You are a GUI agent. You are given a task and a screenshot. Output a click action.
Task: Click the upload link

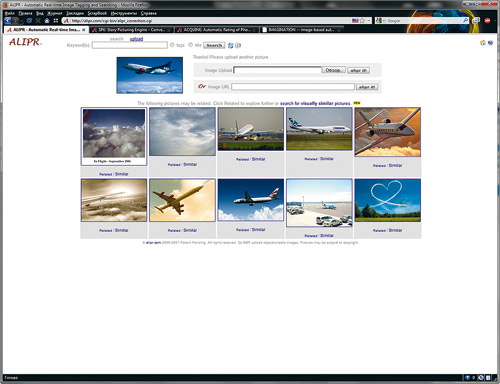pos(136,39)
